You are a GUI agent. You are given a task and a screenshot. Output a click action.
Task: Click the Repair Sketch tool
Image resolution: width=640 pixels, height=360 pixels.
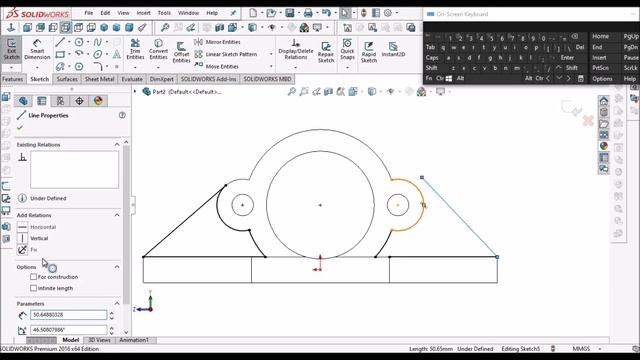[326, 52]
